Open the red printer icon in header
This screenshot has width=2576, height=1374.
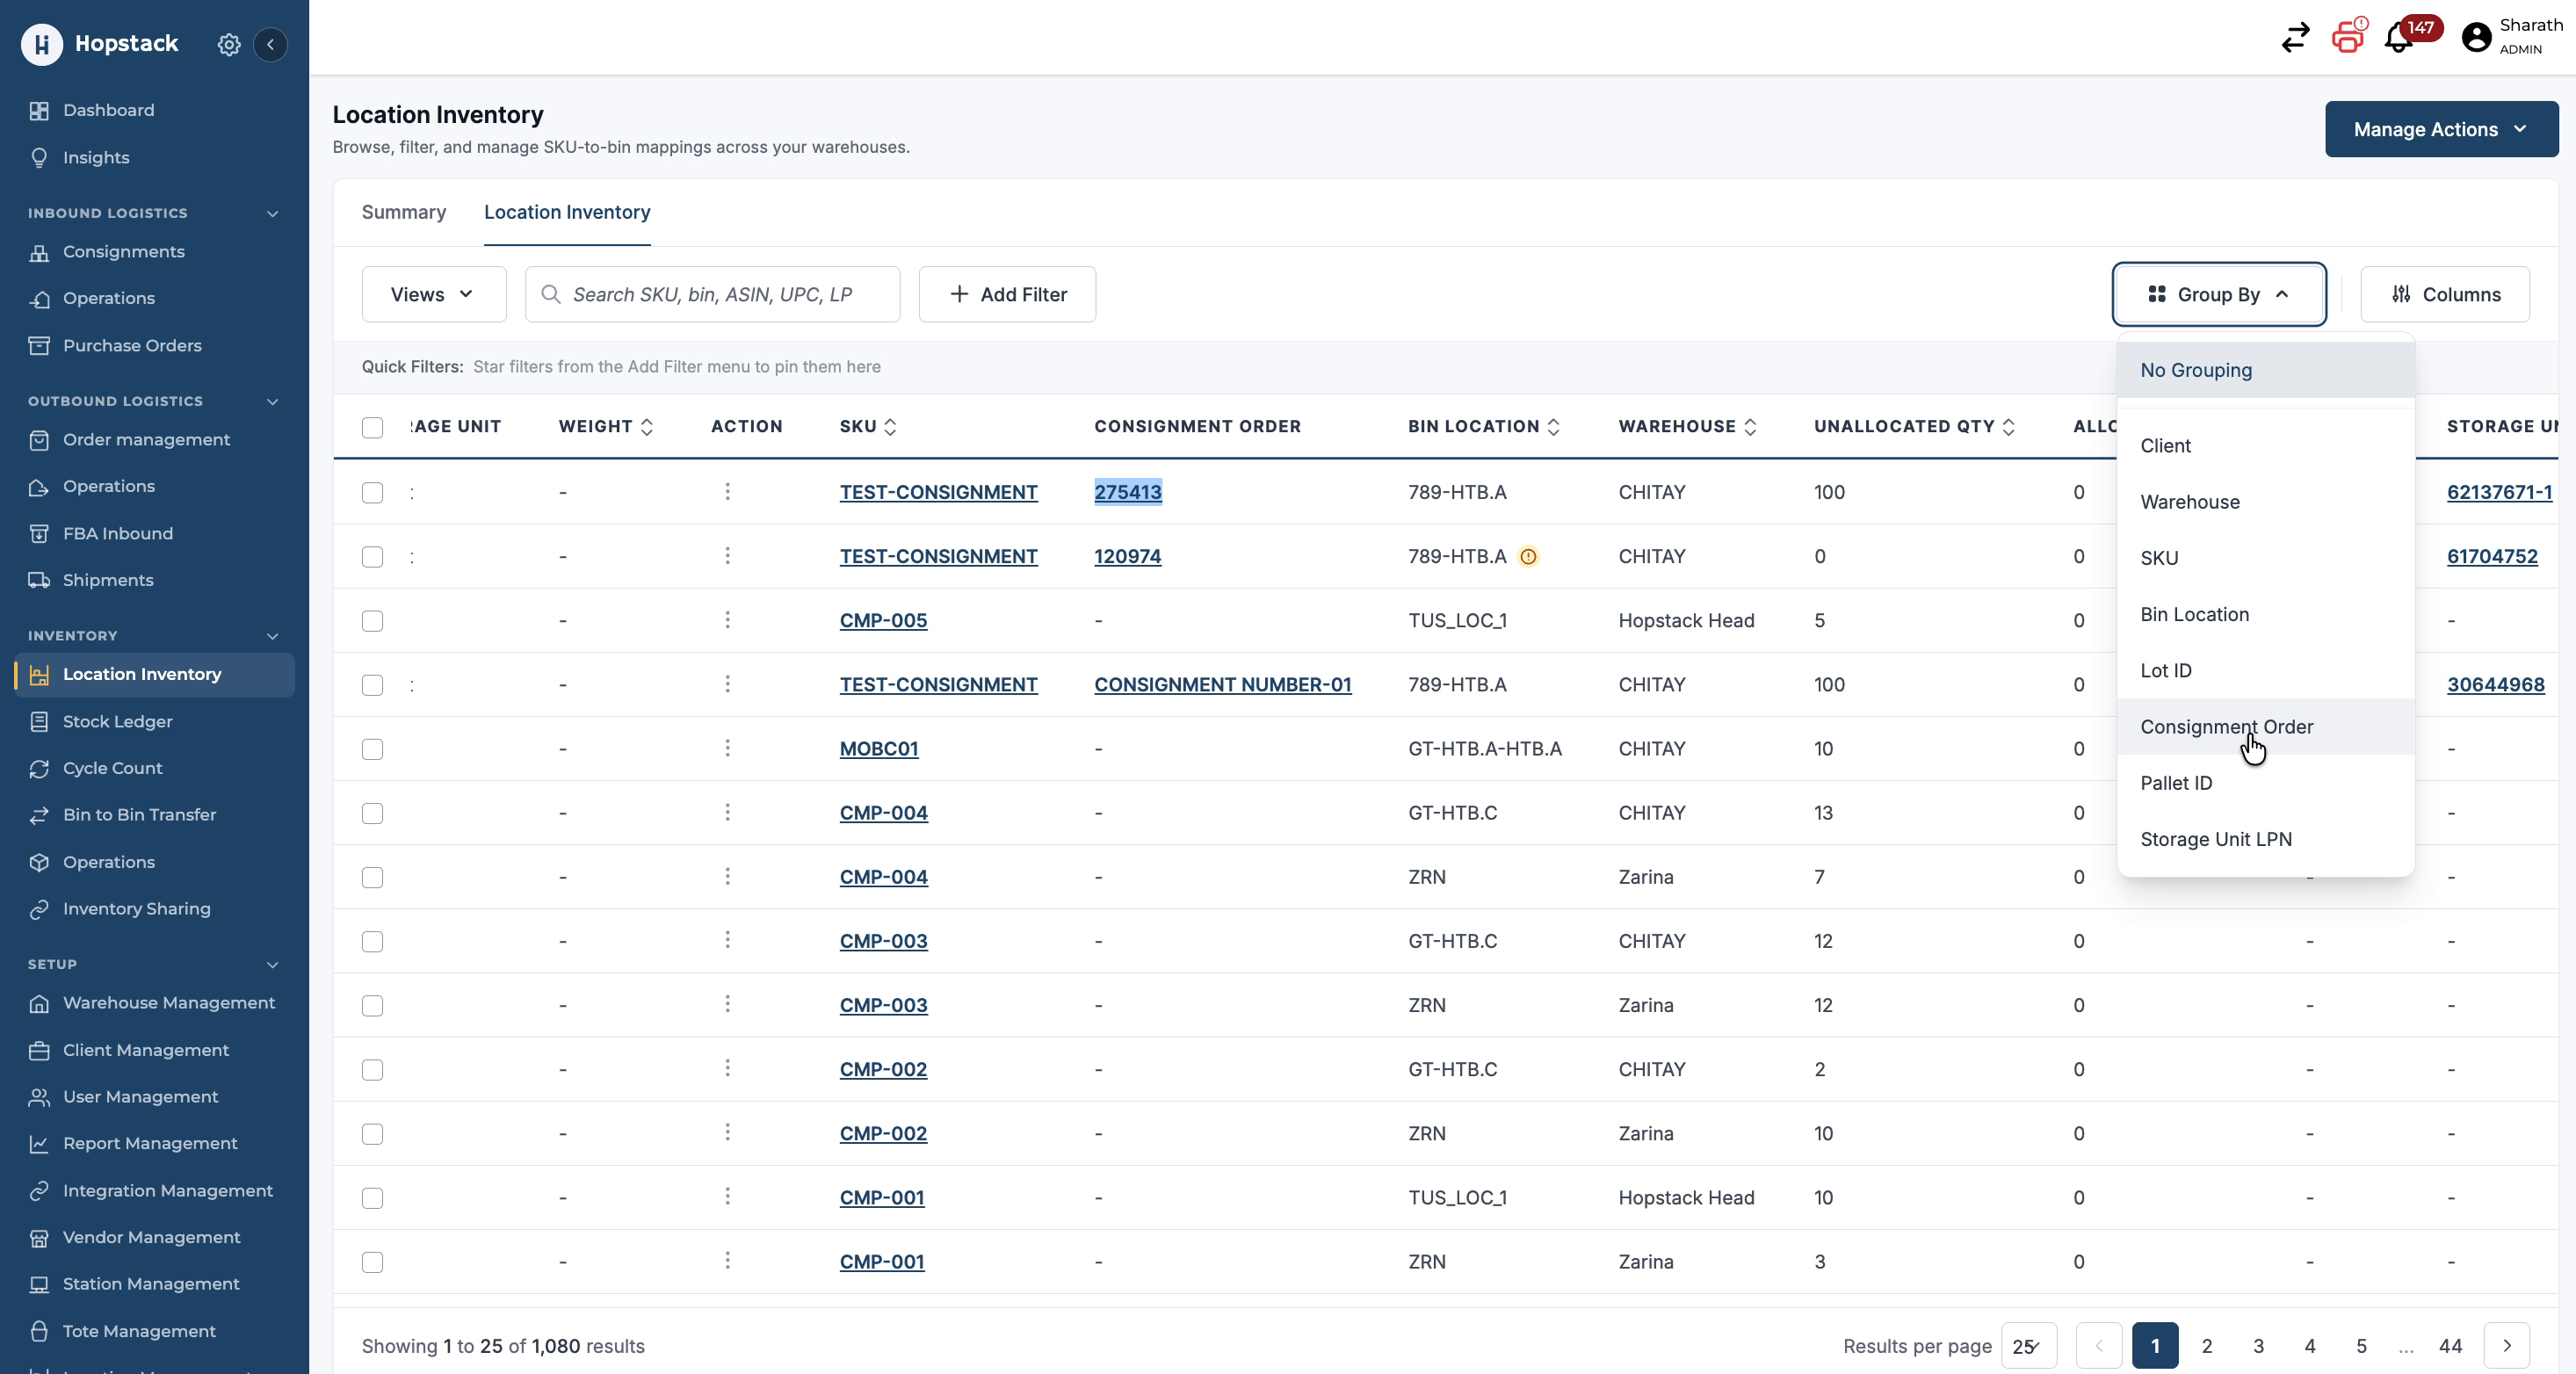[x=2347, y=38]
